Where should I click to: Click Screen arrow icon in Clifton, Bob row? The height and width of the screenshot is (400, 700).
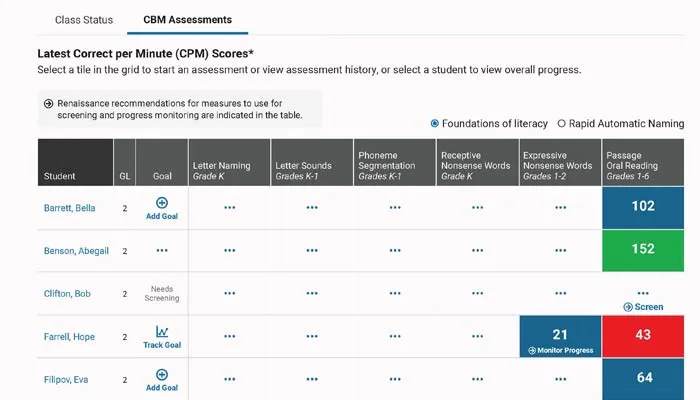click(x=628, y=307)
